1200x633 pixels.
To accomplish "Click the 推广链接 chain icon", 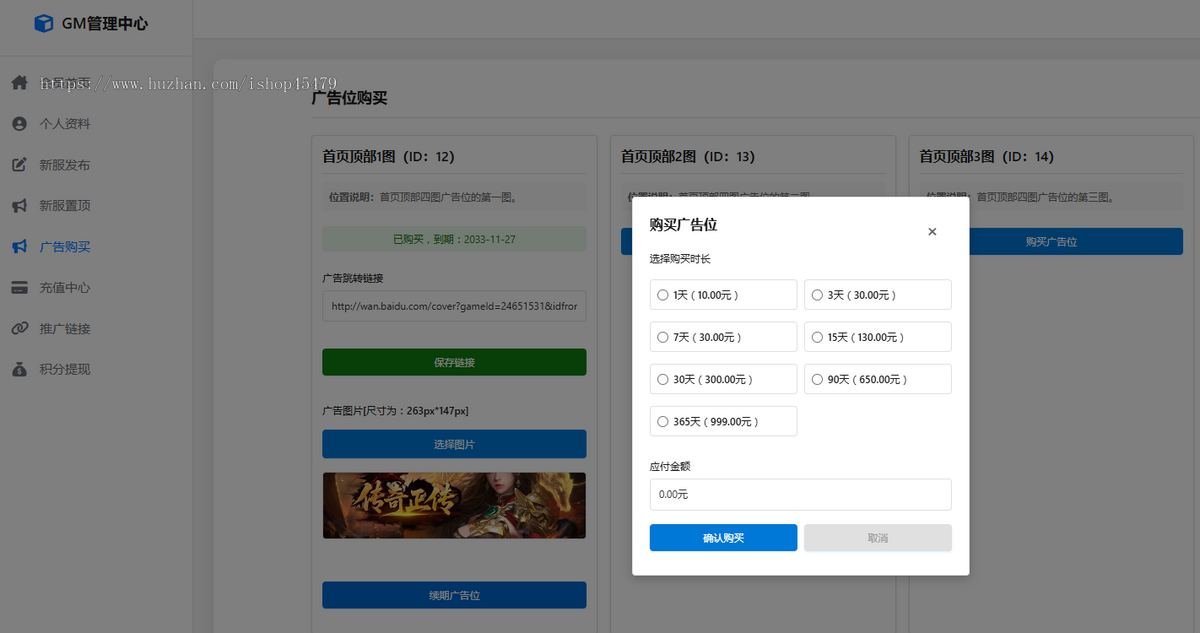I will tap(19, 329).
